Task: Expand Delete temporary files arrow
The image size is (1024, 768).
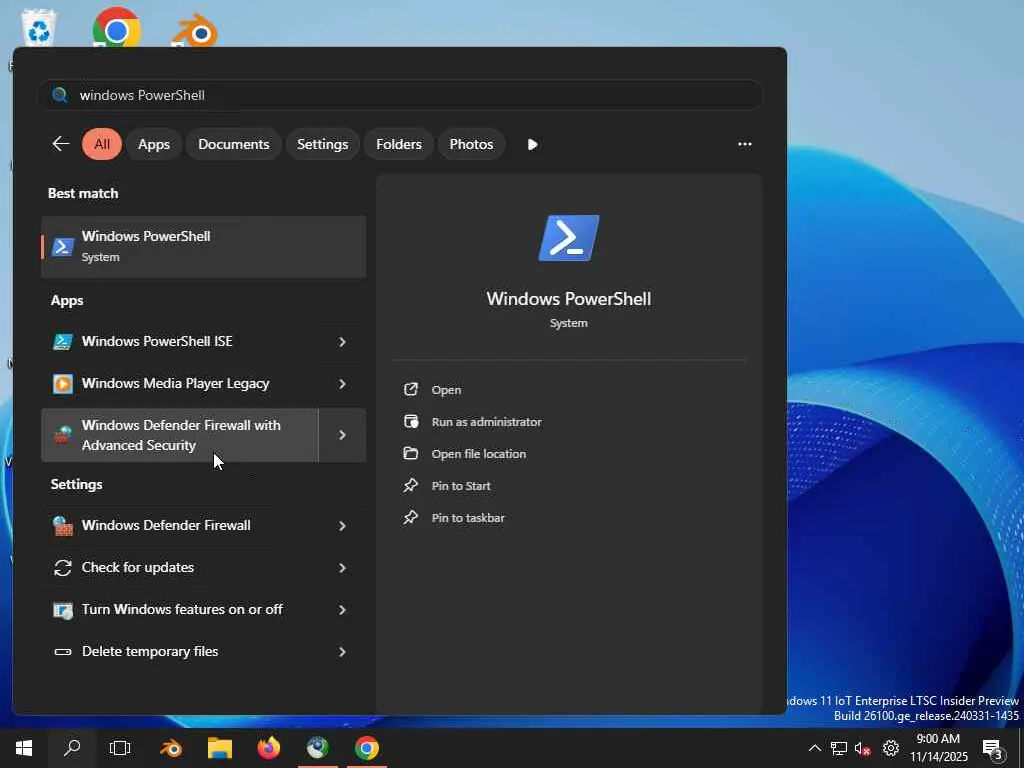Action: coord(342,652)
